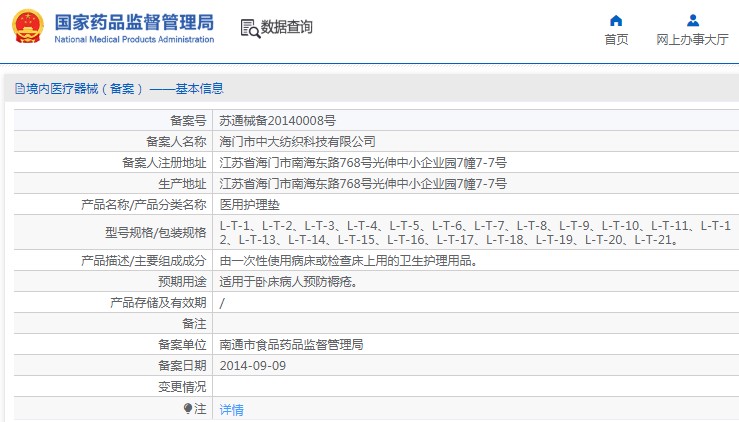The width and height of the screenshot is (739, 422).
Task: Select filing date 2014-09-09
Action: pos(253,366)
